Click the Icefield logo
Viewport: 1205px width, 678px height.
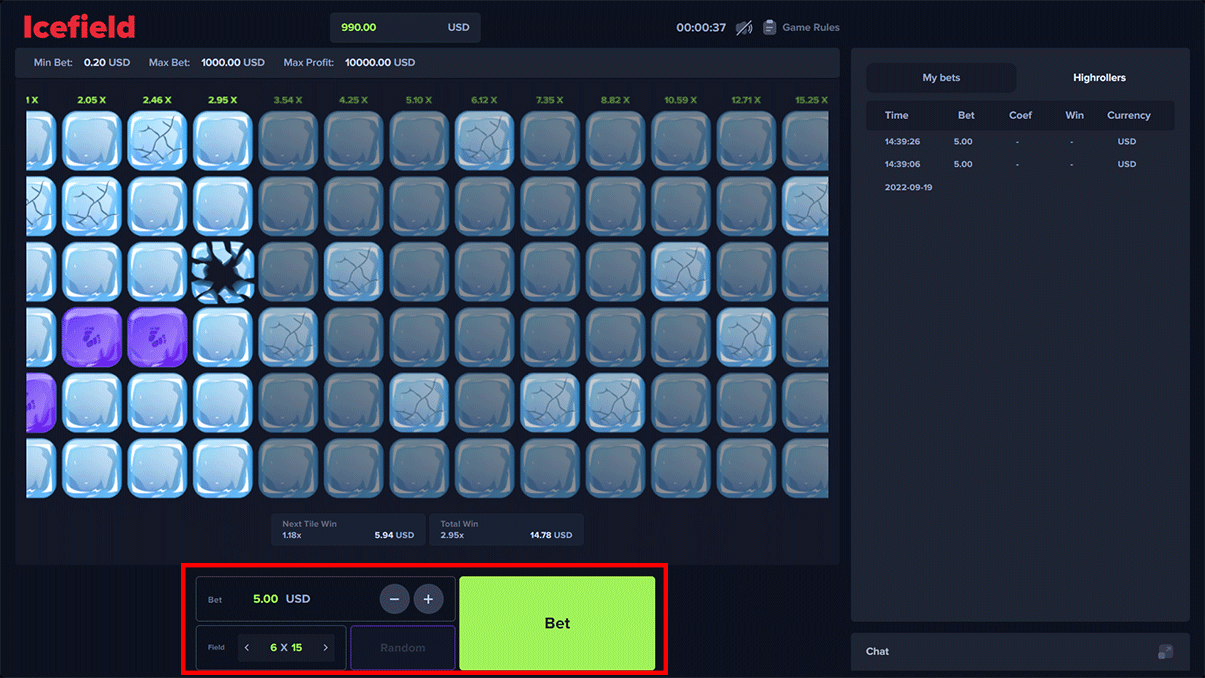click(x=79, y=27)
